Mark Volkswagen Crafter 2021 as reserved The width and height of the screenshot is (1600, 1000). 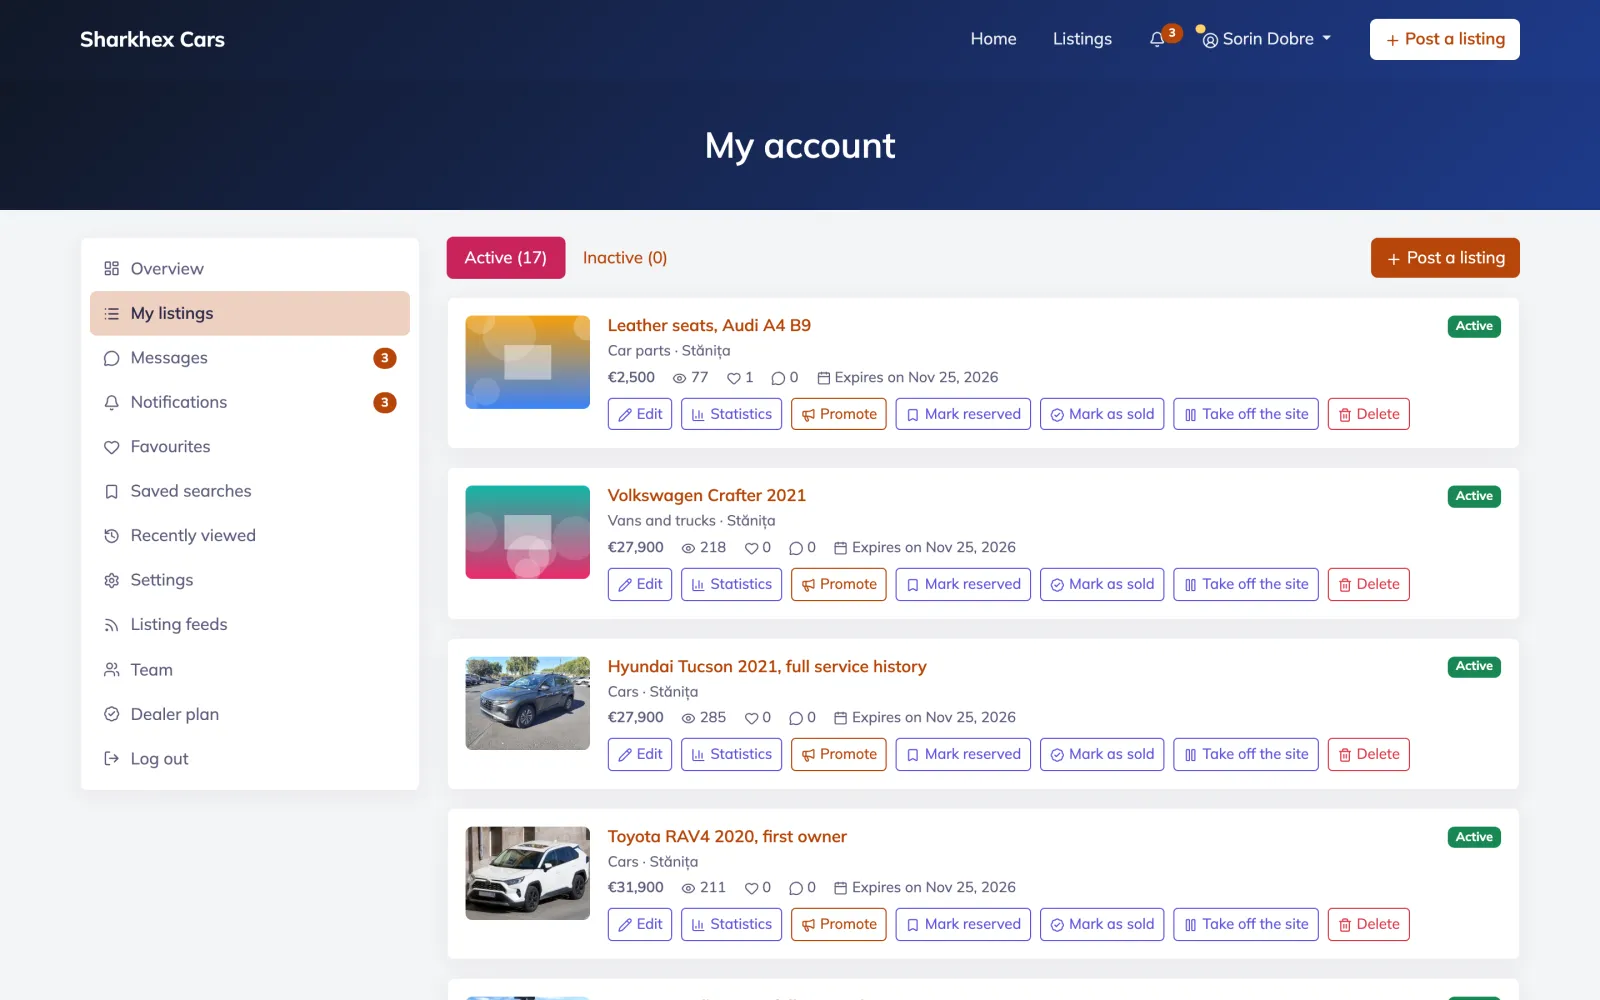tap(963, 584)
